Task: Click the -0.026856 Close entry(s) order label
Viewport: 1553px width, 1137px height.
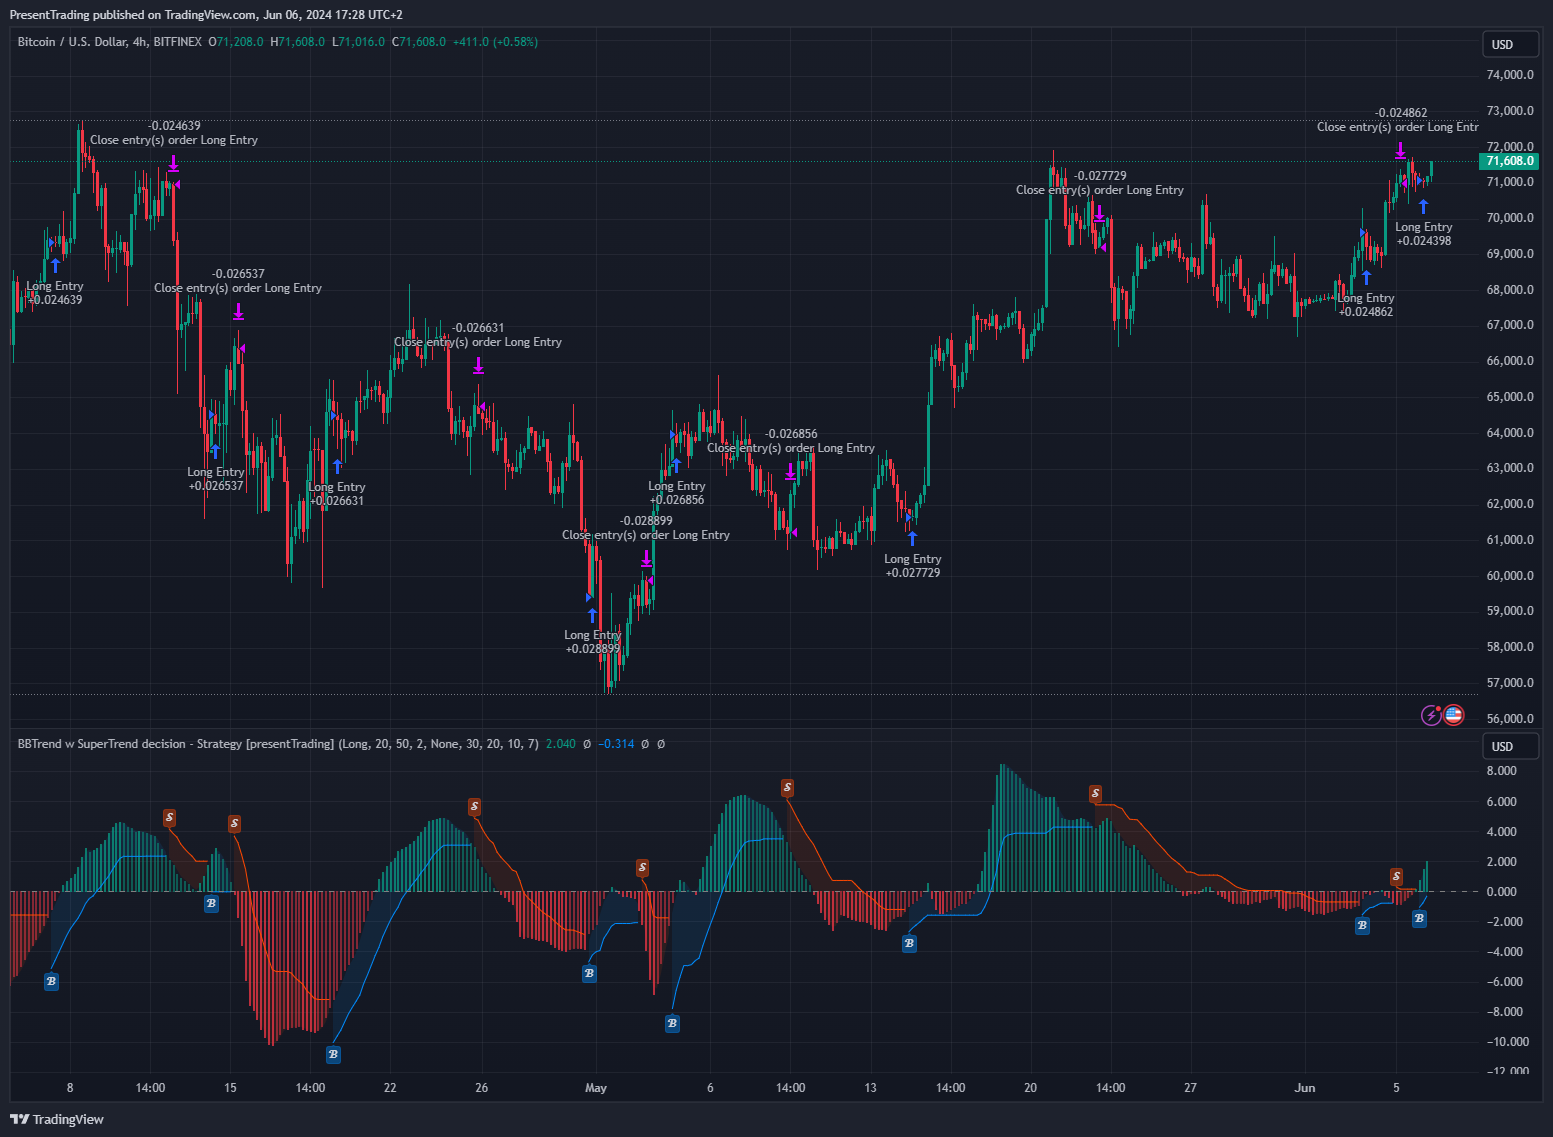Action: point(791,441)
